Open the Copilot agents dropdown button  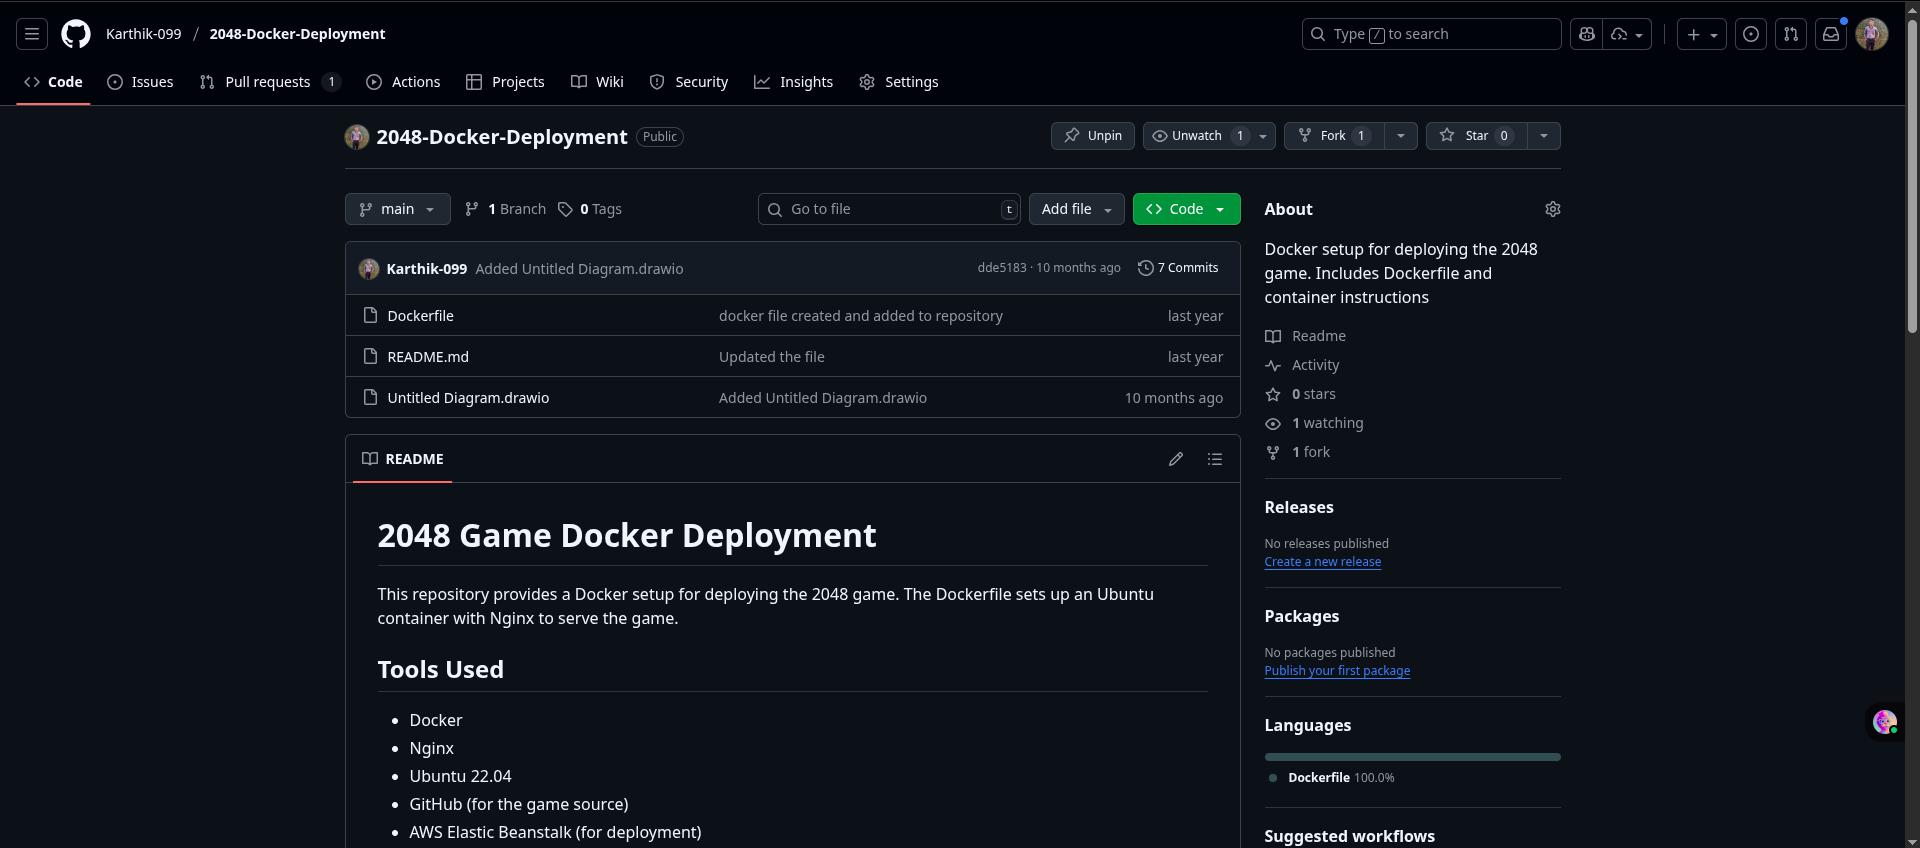click(1628, 34)
